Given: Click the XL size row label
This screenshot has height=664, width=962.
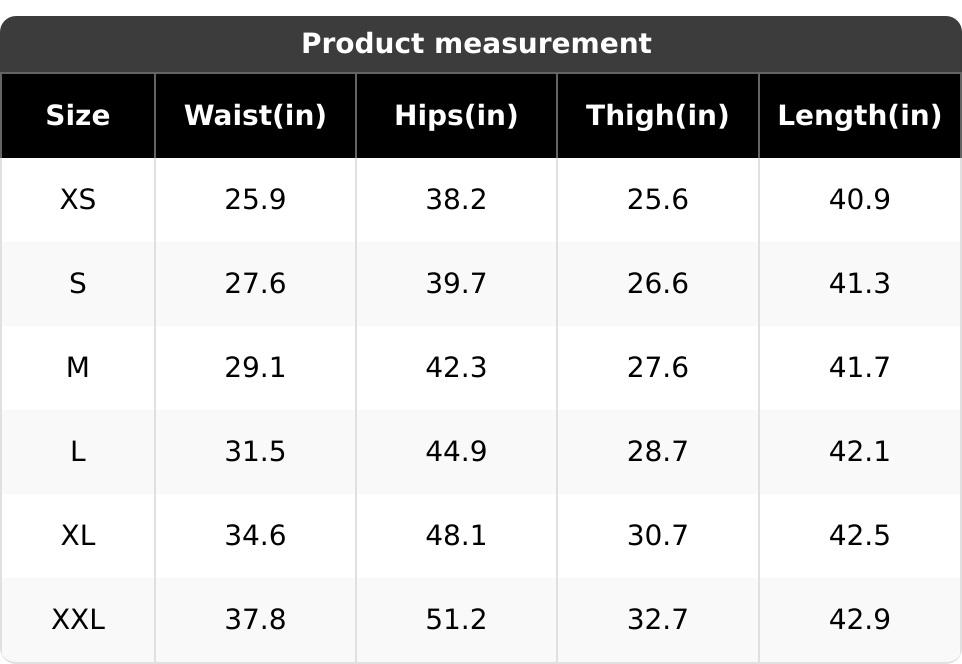Looking at the screenshot, I should click(78, 536).
